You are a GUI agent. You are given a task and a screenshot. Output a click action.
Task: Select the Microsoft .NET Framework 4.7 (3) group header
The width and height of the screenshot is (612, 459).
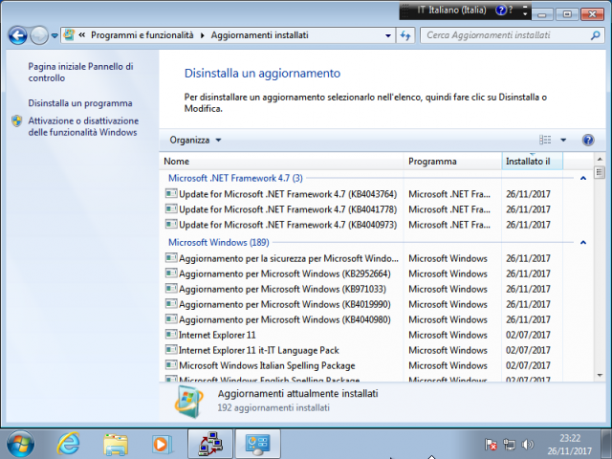(235, 178)
